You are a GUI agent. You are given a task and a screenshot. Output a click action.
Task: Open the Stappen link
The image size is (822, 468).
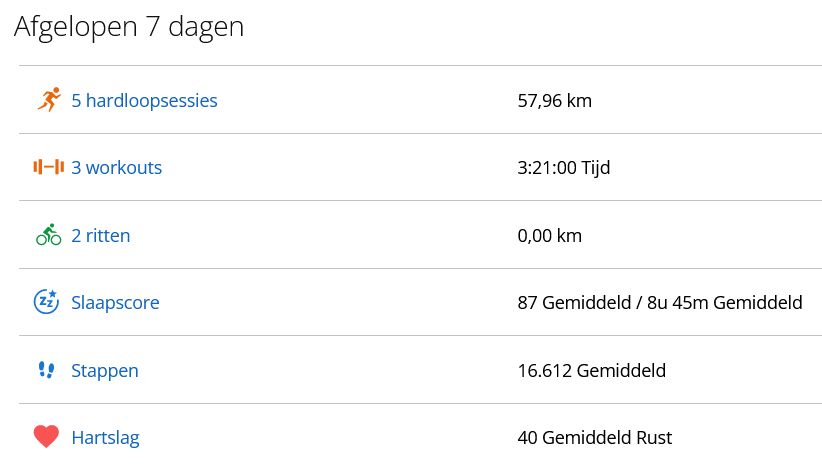pos(105,370)
